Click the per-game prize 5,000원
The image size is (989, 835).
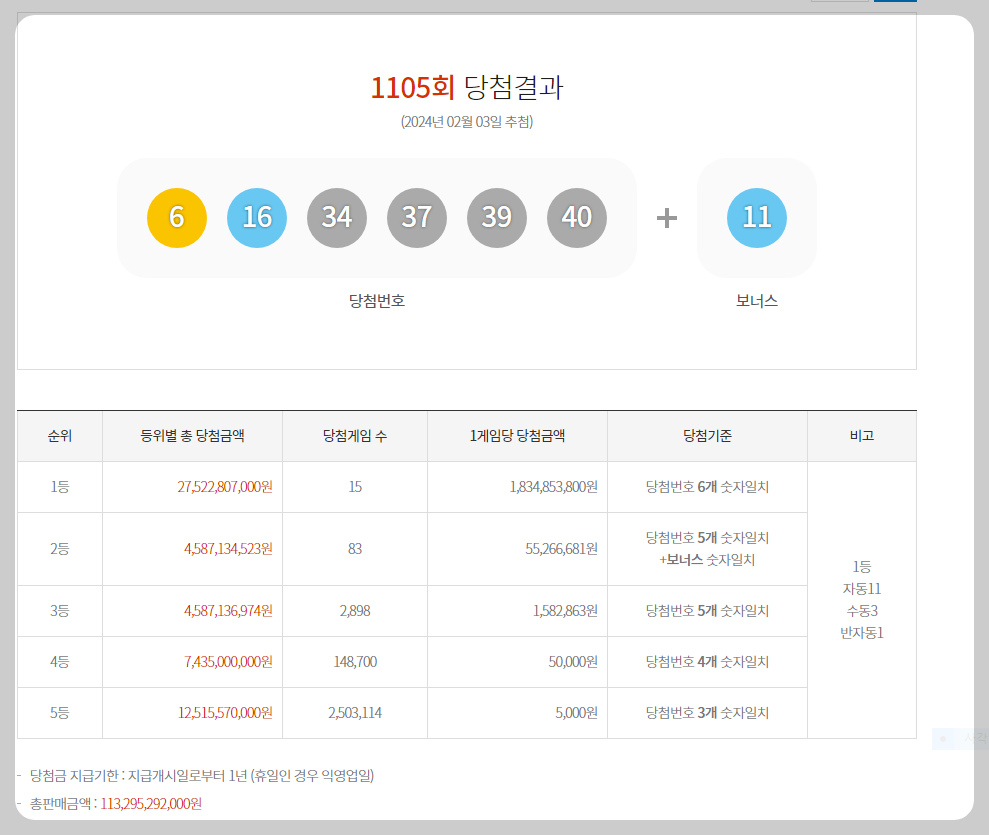[576, 713]
